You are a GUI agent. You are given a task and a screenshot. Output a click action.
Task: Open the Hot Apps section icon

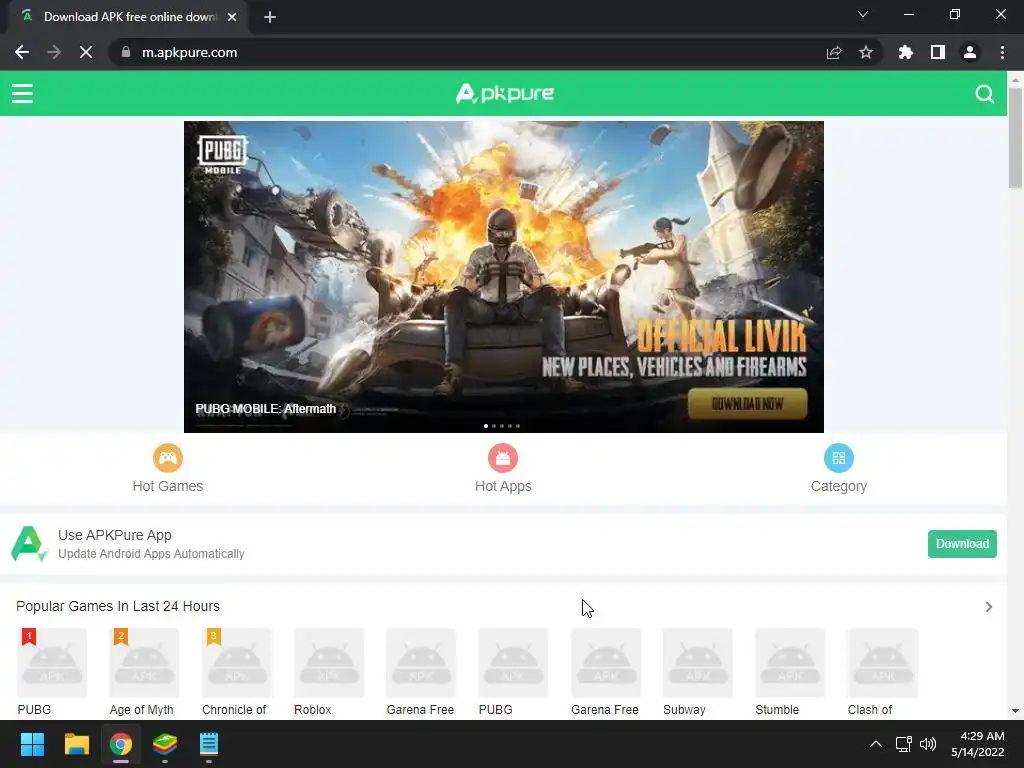(x=503, y=458)
